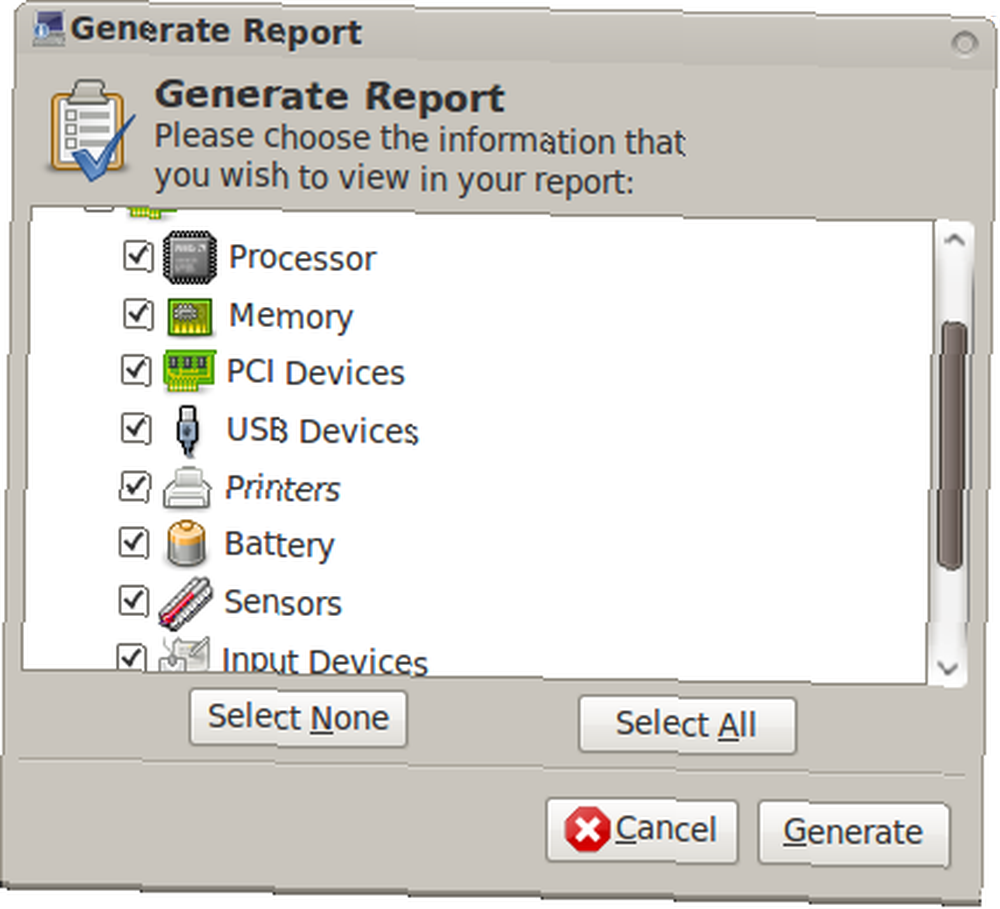This screenshot has width=1000, height=909.
Task: Click the Select None button
Action: [298, 718]
